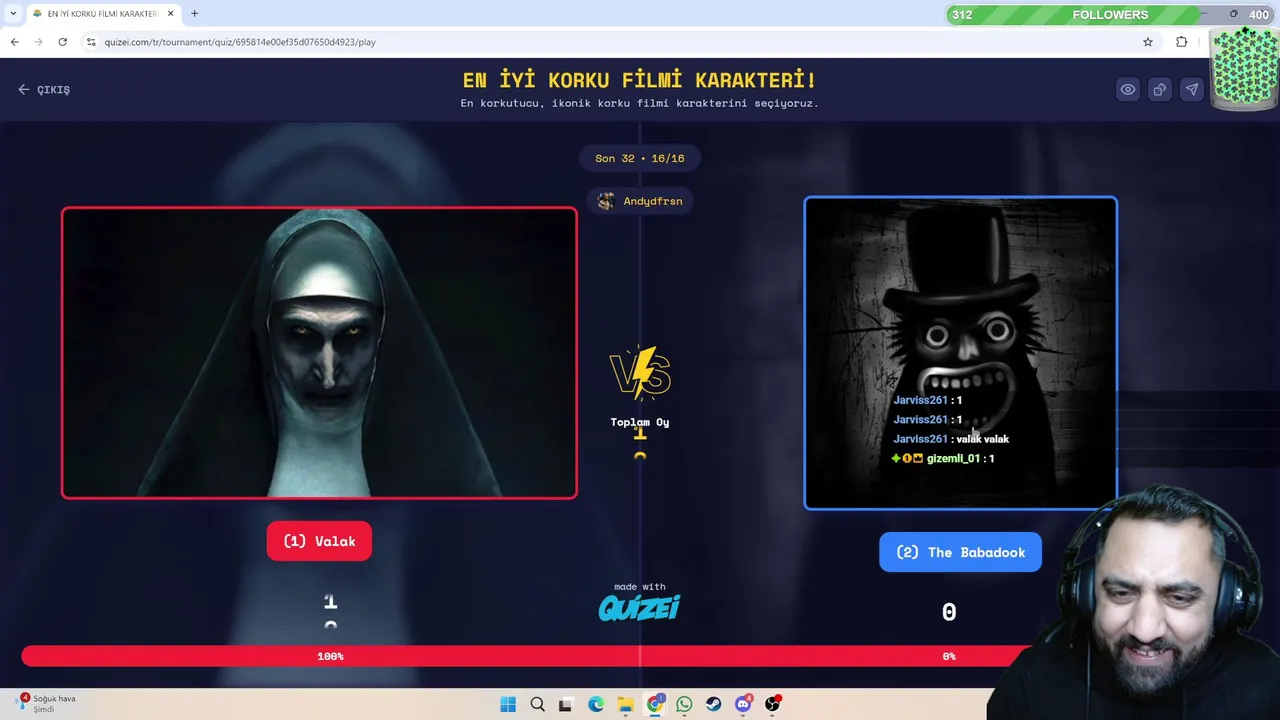Switch to Chrome in taskbar
The image size is (1280, 720).
[x=654, y=704]
